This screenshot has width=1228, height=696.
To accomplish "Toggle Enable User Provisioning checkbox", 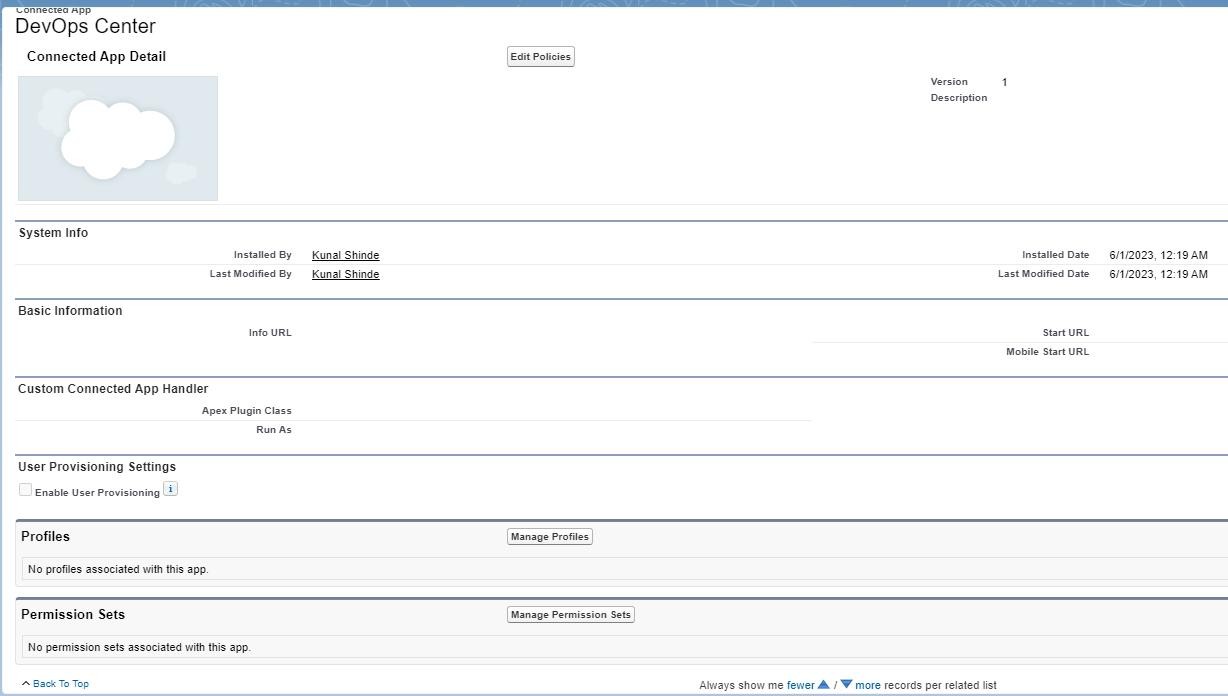I will 25,490.
